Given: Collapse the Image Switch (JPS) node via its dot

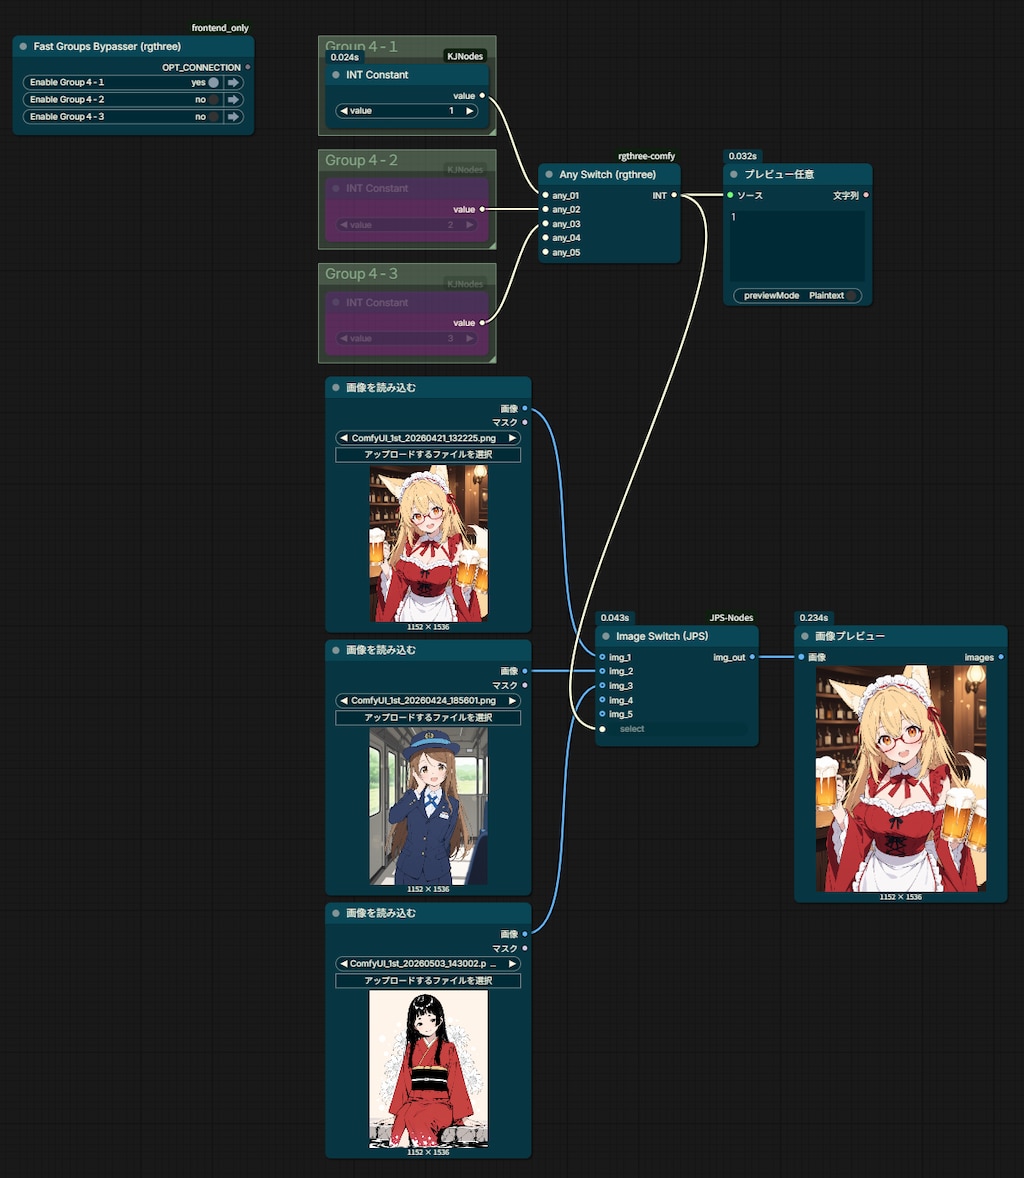Looking at the screenshot, I should point(606,636).
